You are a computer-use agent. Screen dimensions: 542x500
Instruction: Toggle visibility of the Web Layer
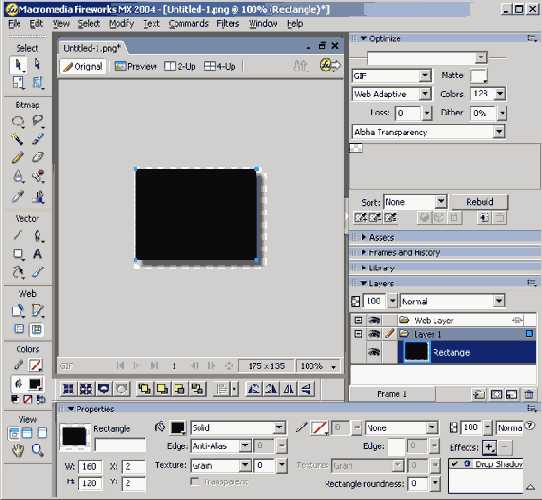374,320
